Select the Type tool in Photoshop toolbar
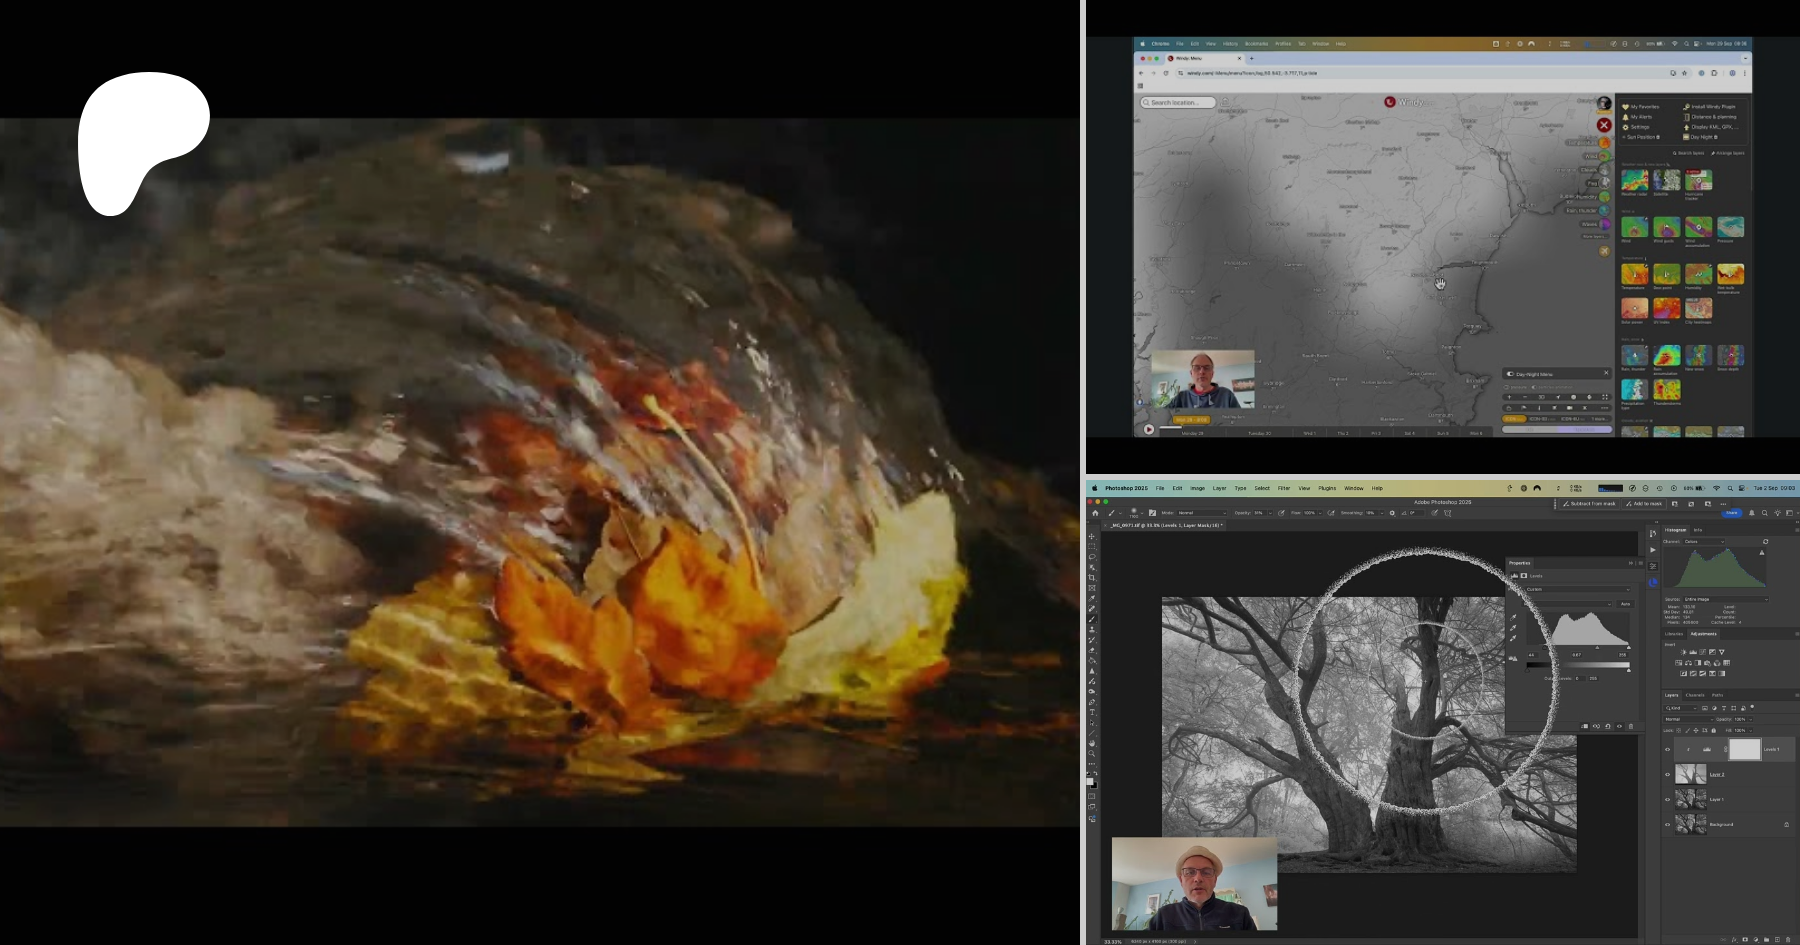The image size is (1800, 945). coord(1092,712)
